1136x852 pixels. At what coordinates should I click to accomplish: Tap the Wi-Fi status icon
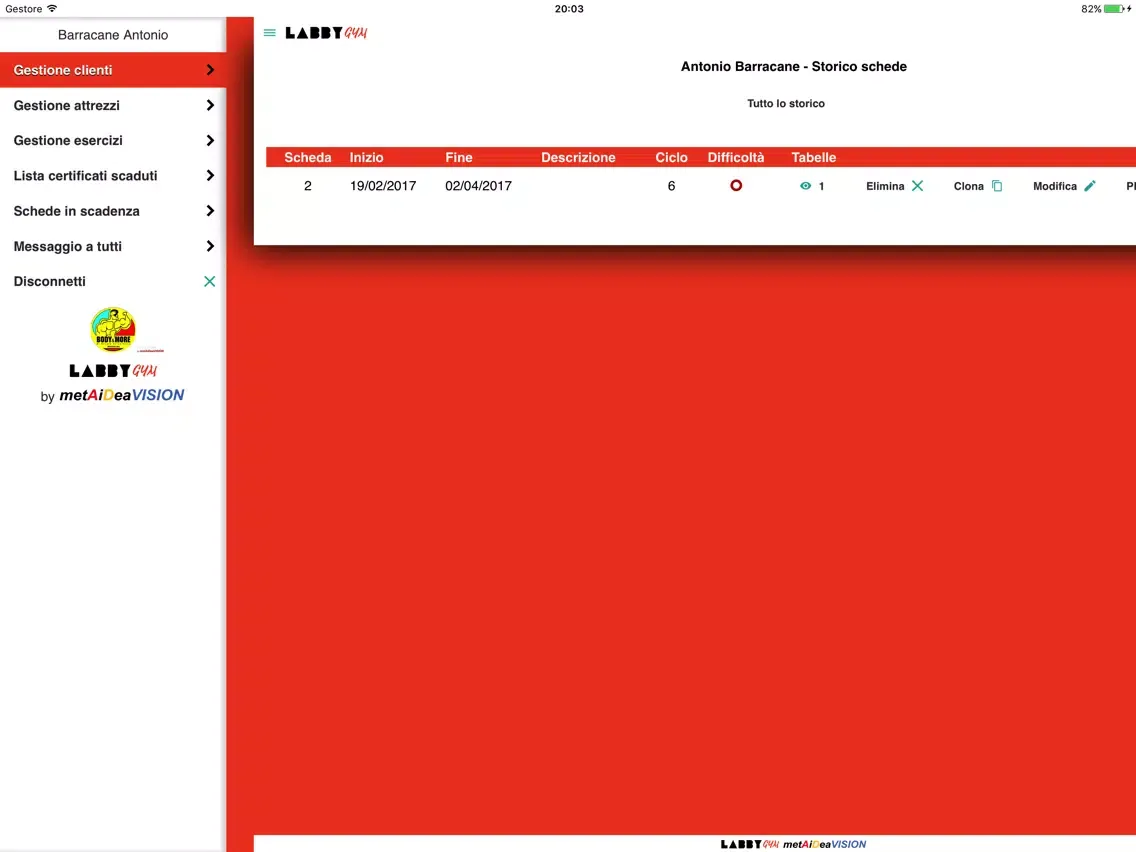click(51, 9)
